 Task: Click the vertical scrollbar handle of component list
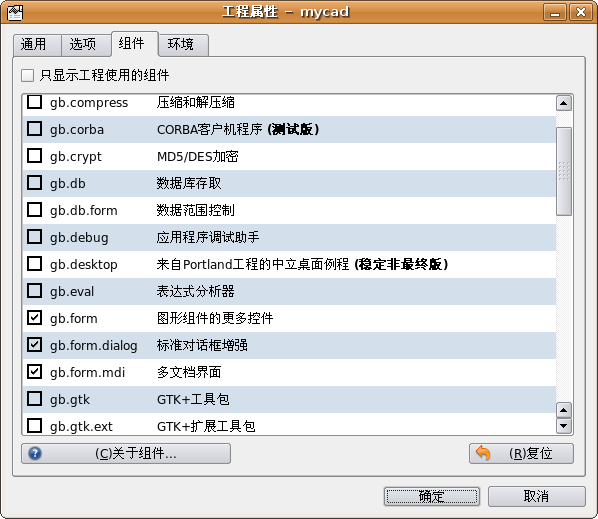564,172
